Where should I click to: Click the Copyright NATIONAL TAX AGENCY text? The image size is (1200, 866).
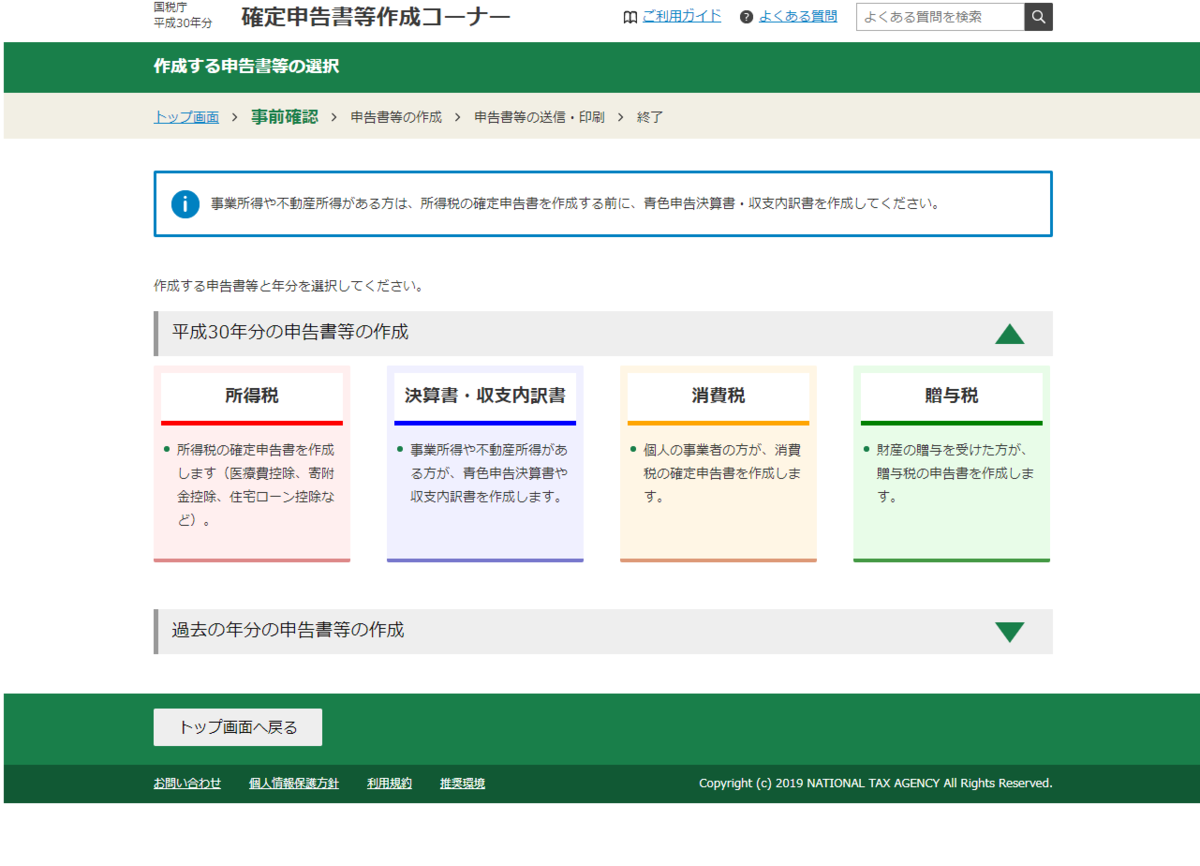tap(876, 783)
